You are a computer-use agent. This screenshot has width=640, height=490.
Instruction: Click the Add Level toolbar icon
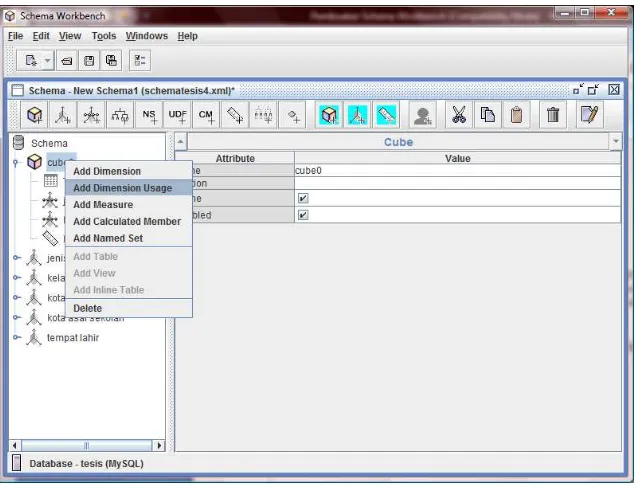click(x=263, y=115)
